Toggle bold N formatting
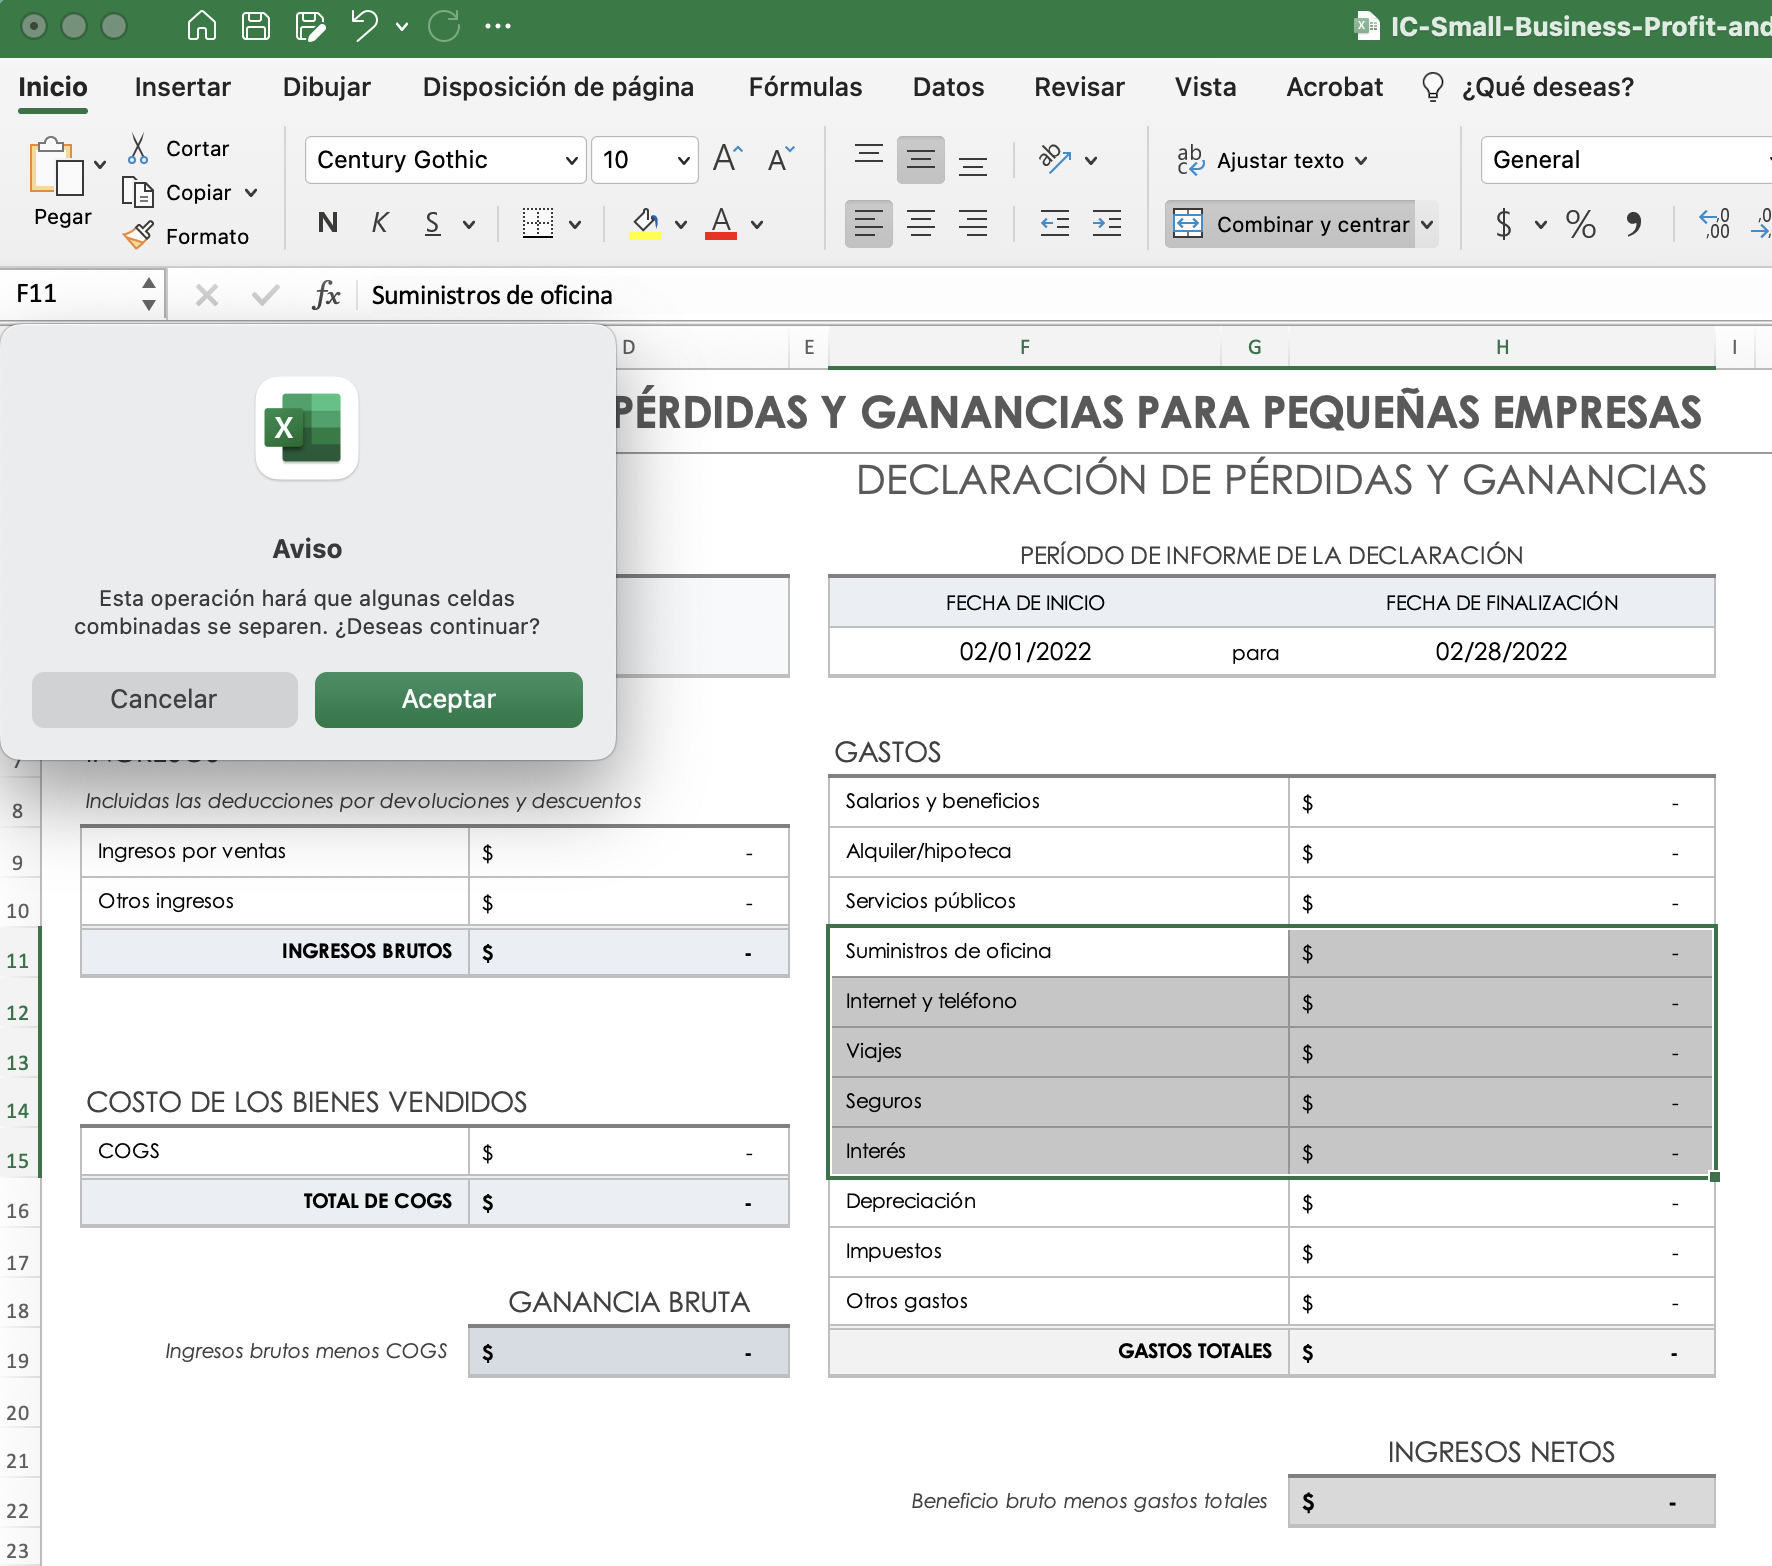1772x1566 pixels. (327, 223)
